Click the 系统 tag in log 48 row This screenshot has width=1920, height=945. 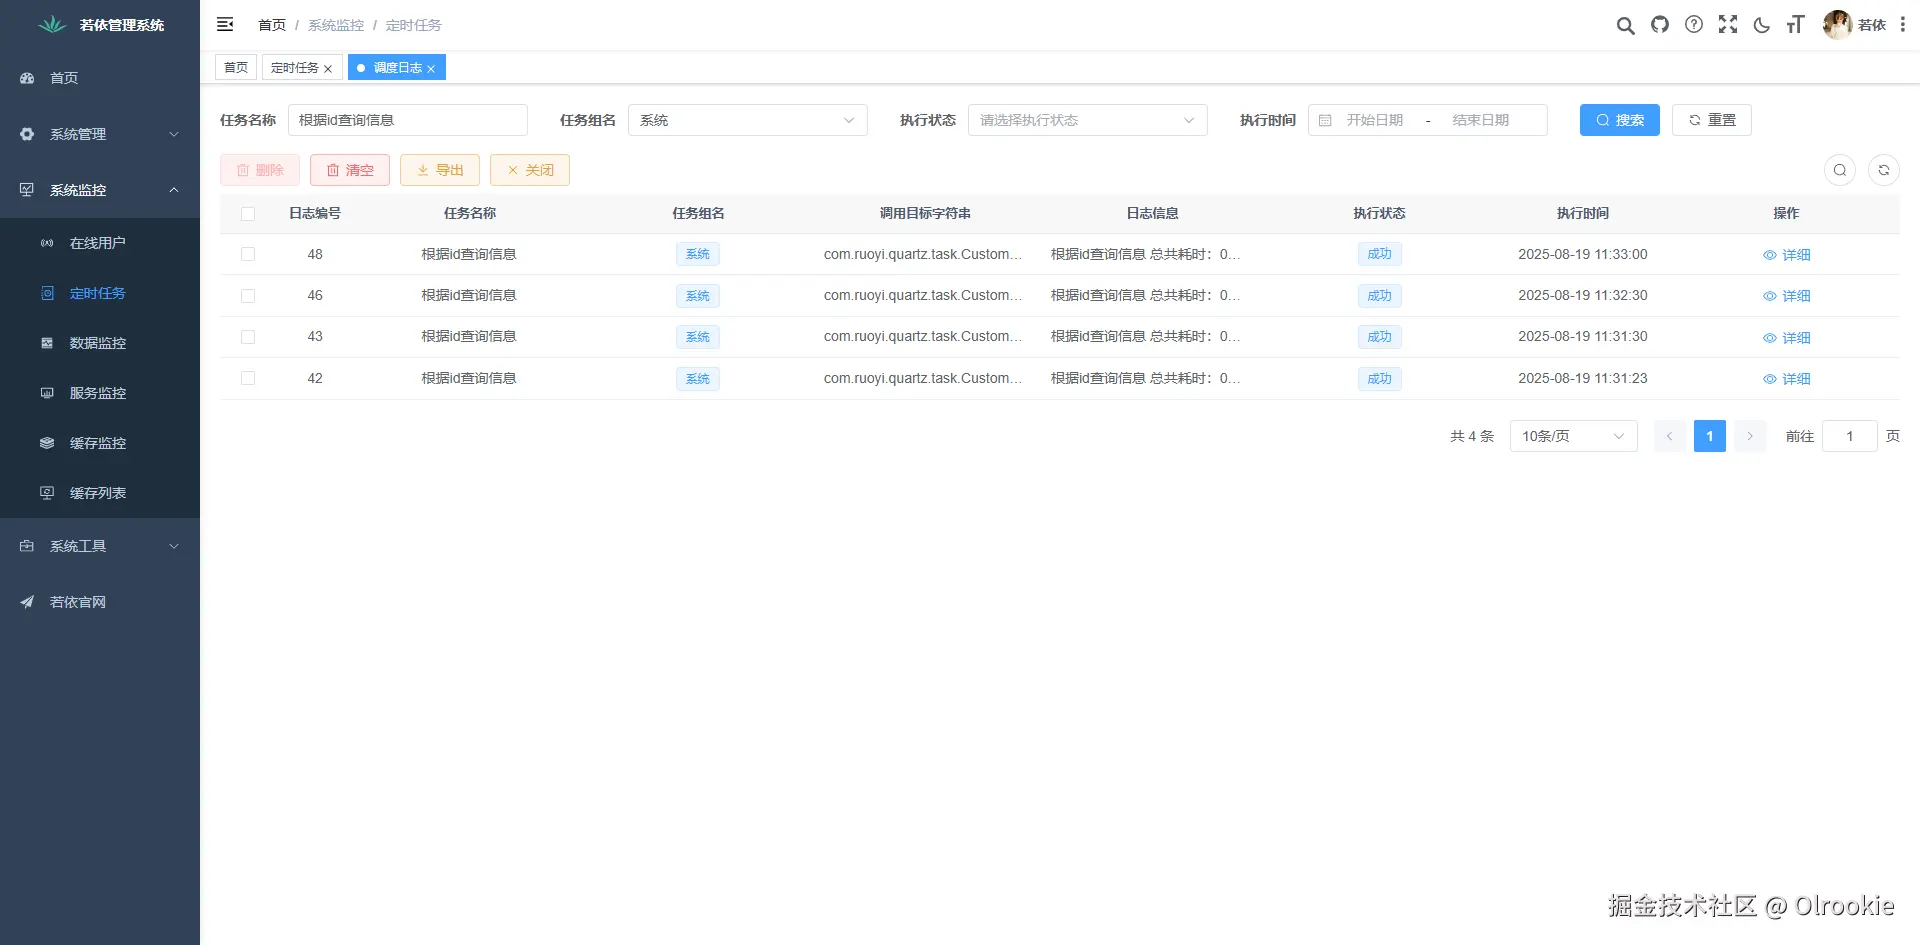pos(698,254)
